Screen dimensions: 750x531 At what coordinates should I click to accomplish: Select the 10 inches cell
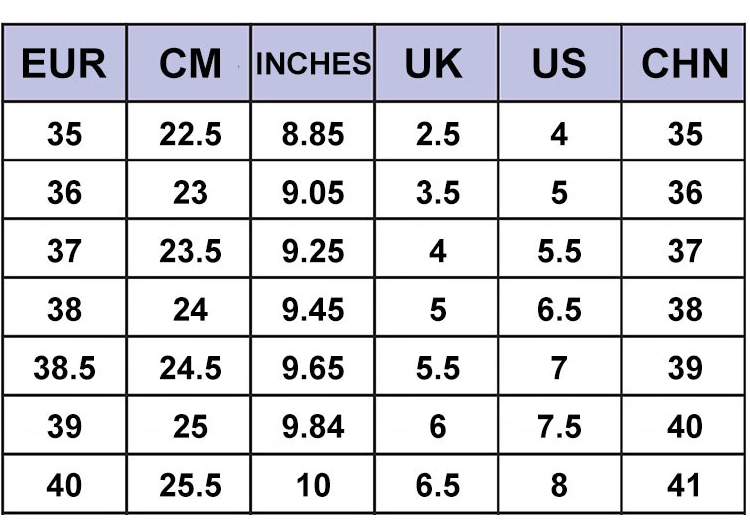tap(313, 486)
